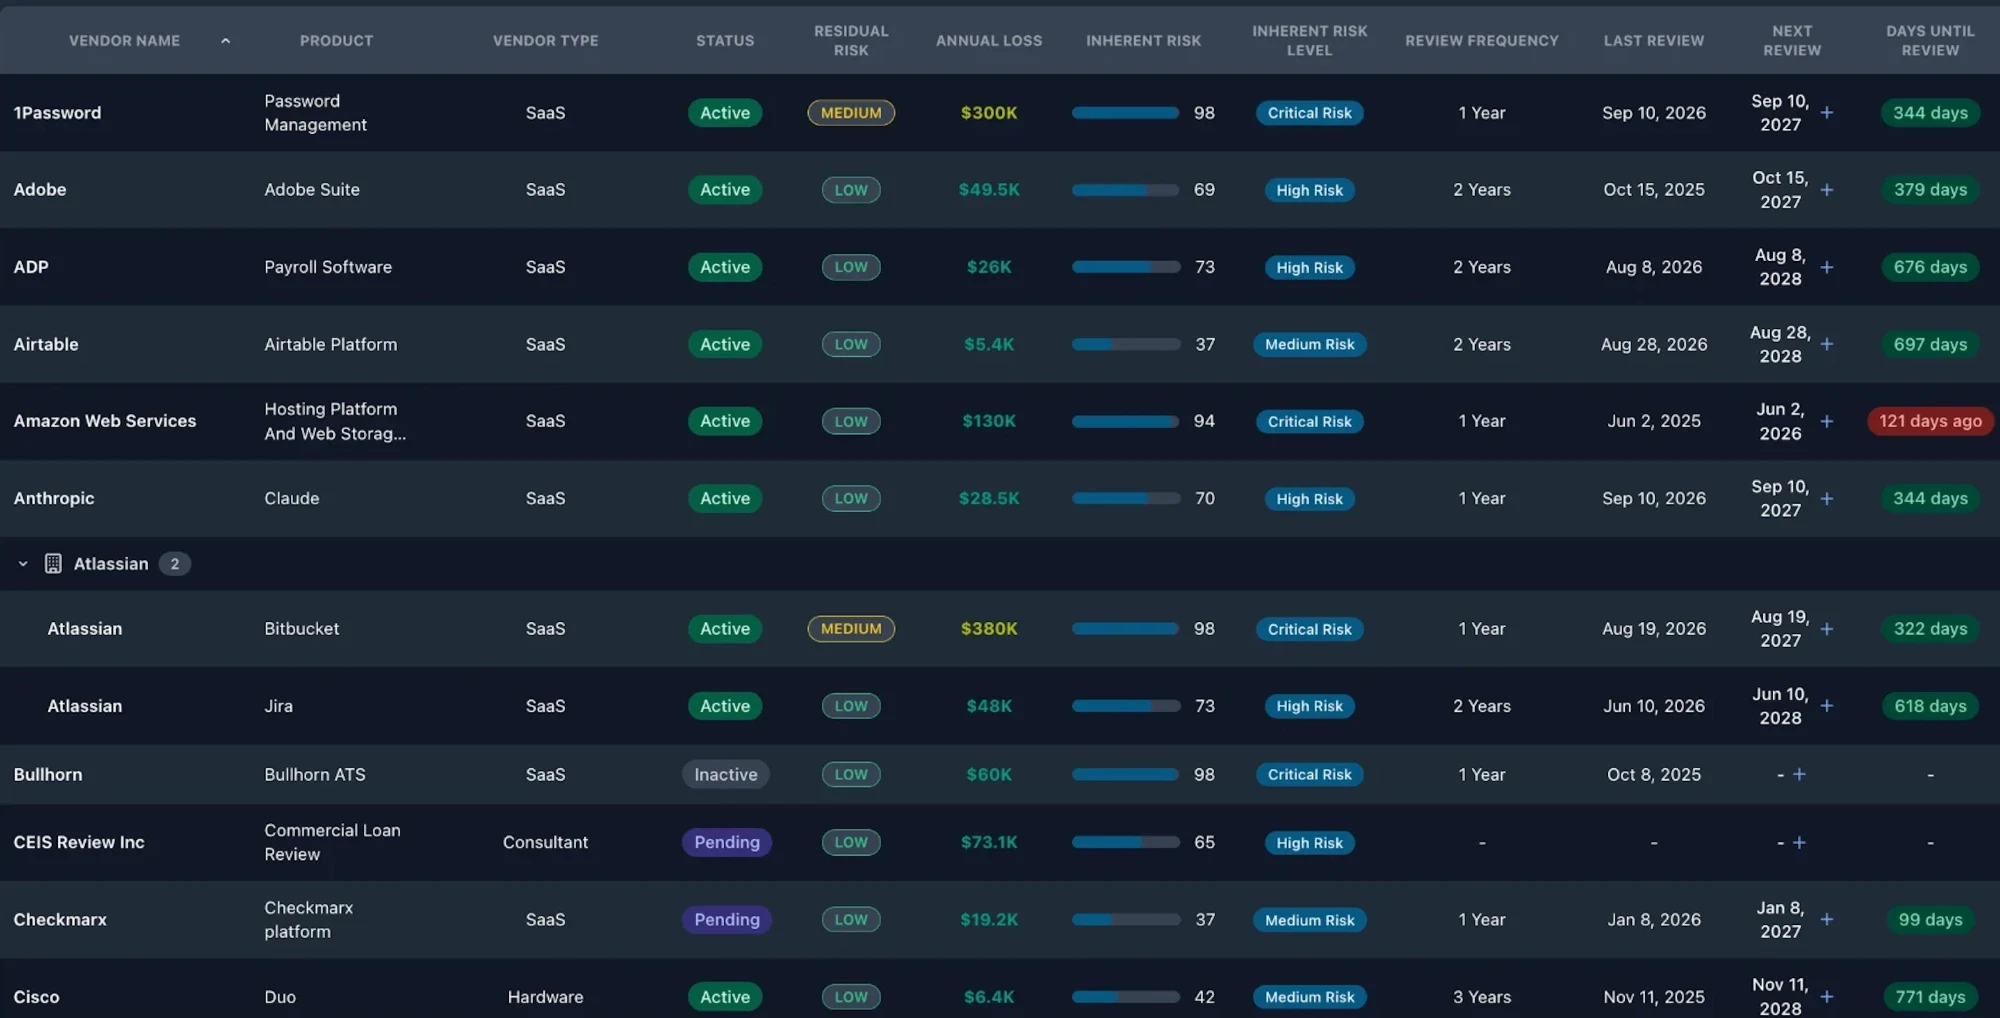2000x1018 pixels.
Task: Click the plus icon beside Adobe's Oct 15, 2027
Action: (1826, 189)
